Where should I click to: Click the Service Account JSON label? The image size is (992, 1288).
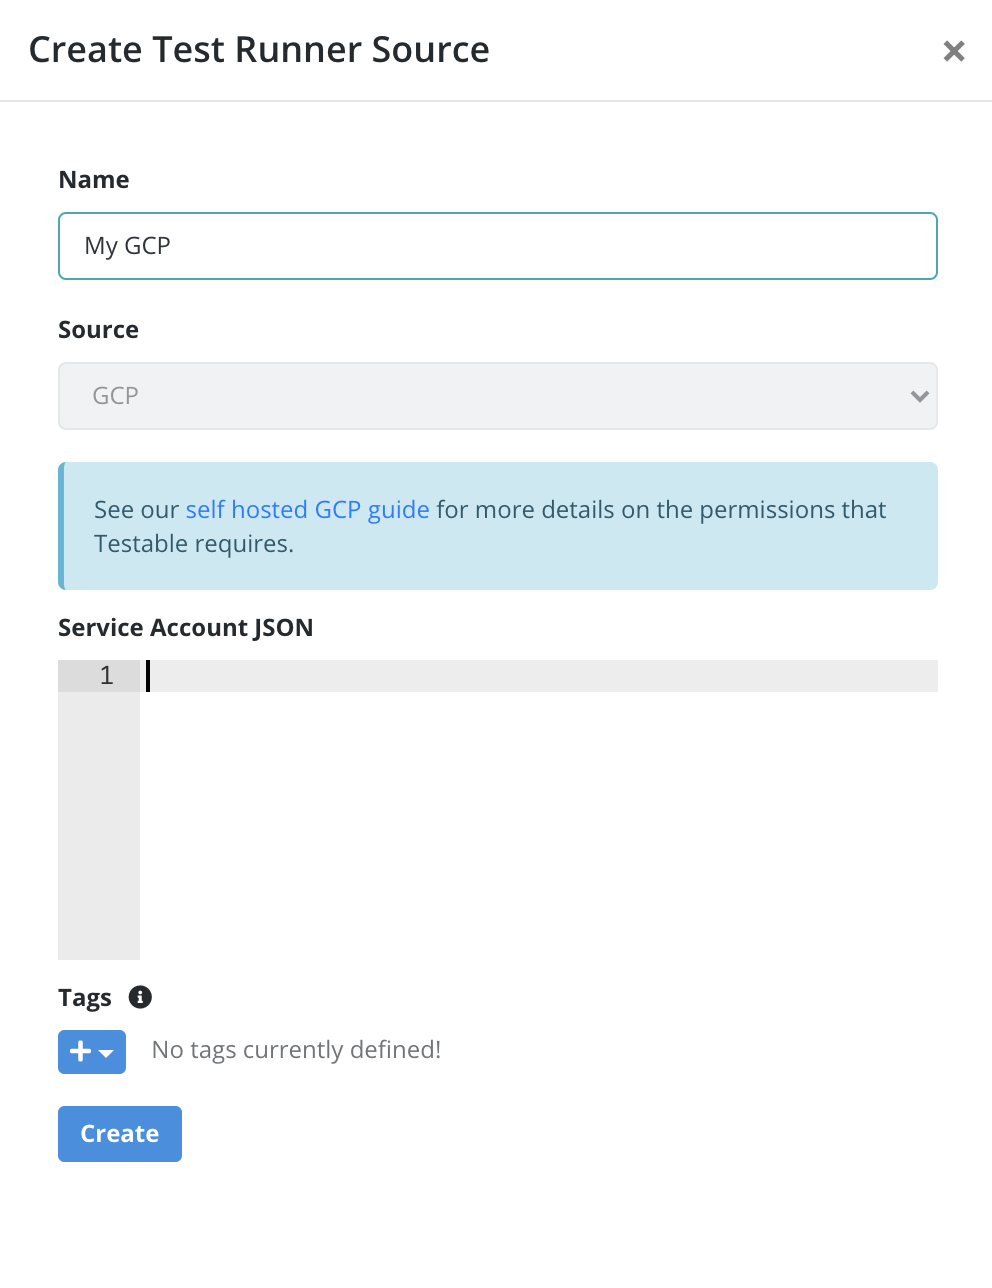pos(186,628)
